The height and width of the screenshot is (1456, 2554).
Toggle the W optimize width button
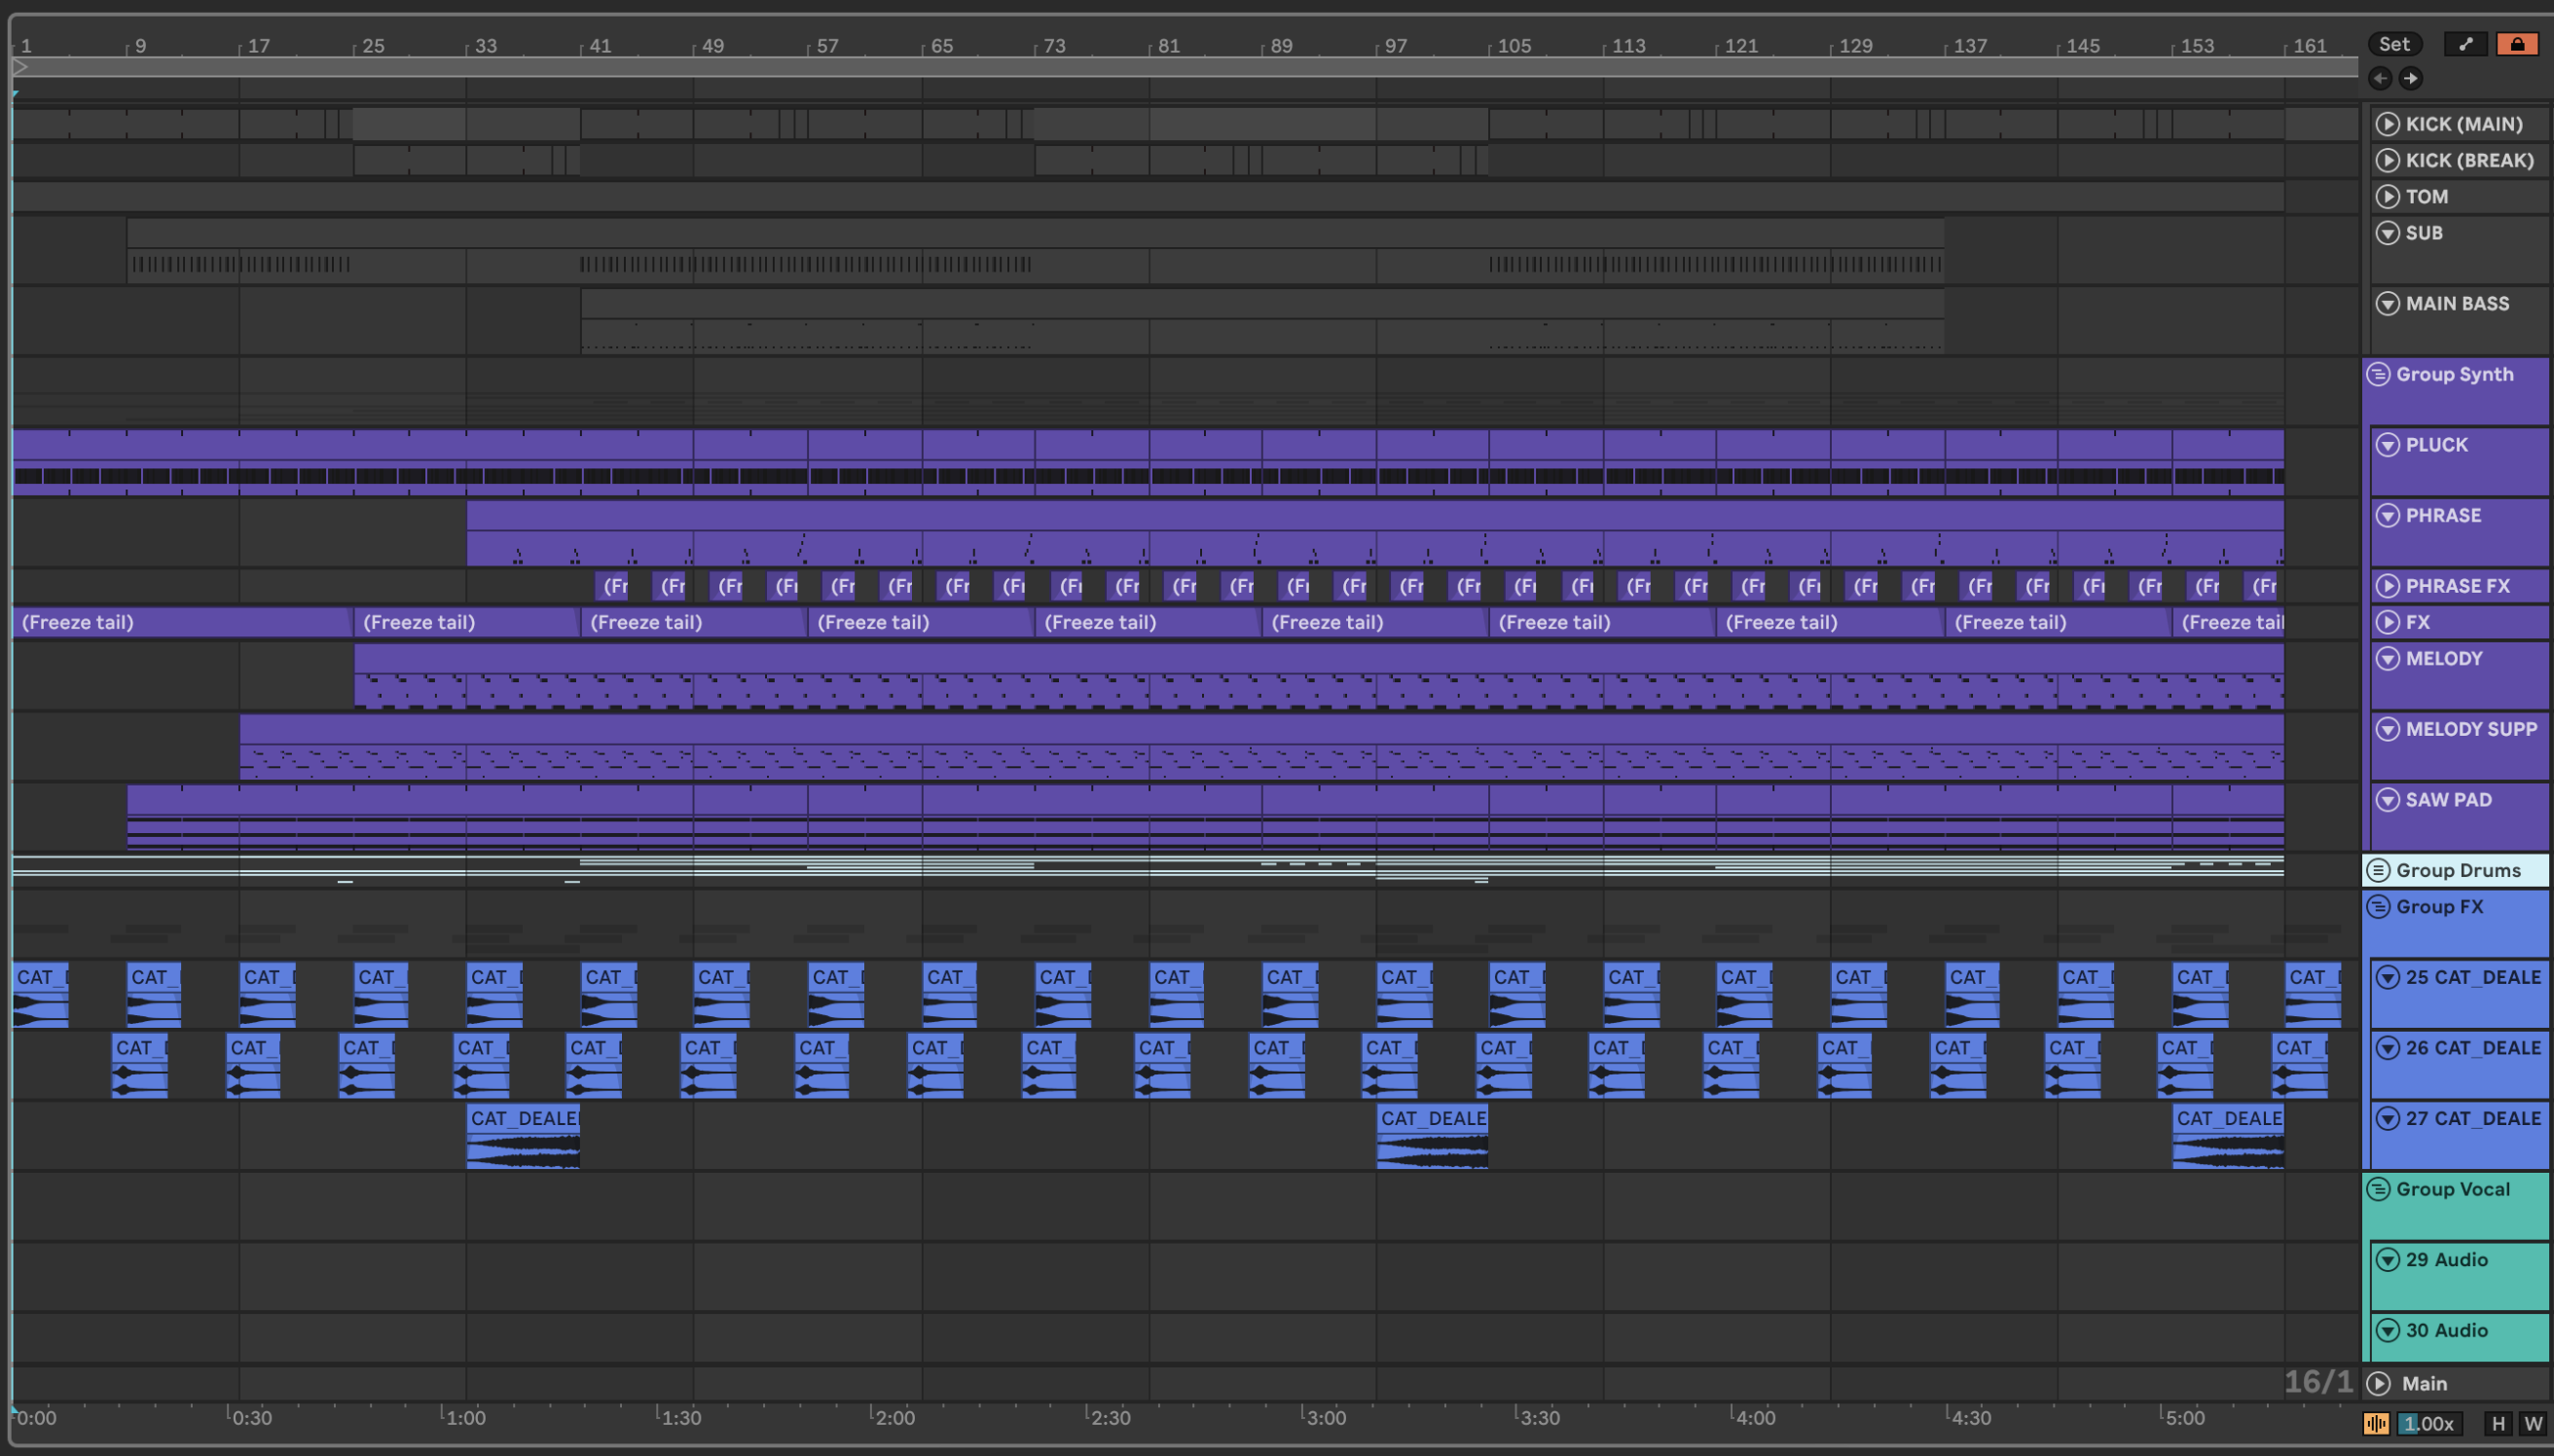point(2532,1424)
